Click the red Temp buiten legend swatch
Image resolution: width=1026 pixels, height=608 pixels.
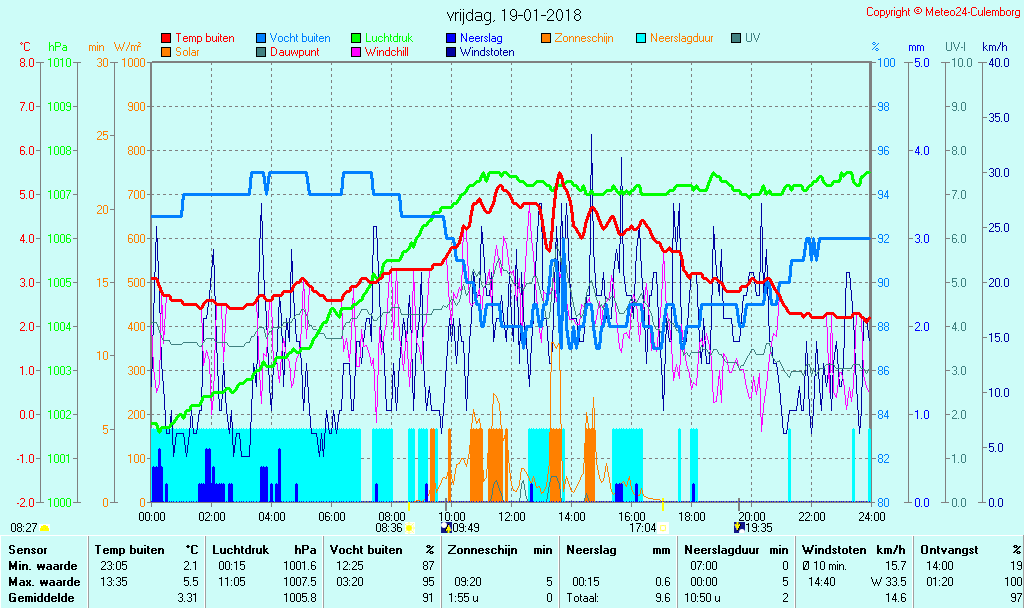click(x=166, y=39)
